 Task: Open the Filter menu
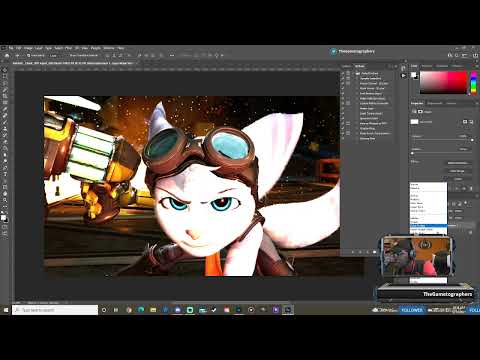[68, 48]
